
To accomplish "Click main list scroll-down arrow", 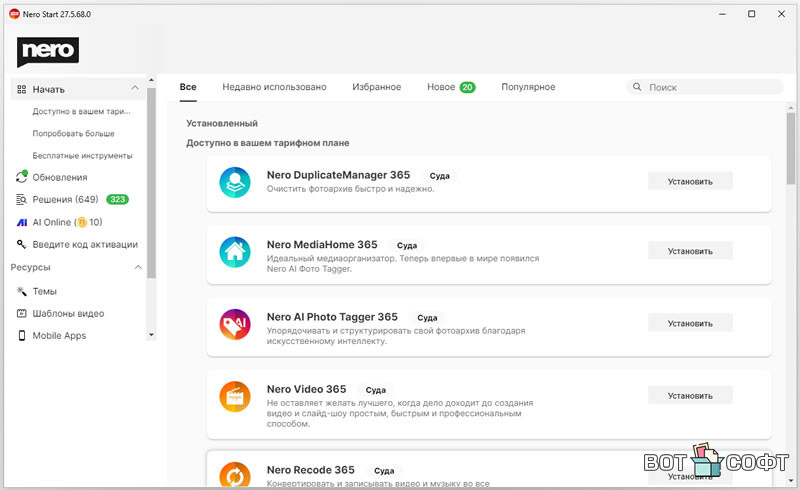I will click(790, 481).
